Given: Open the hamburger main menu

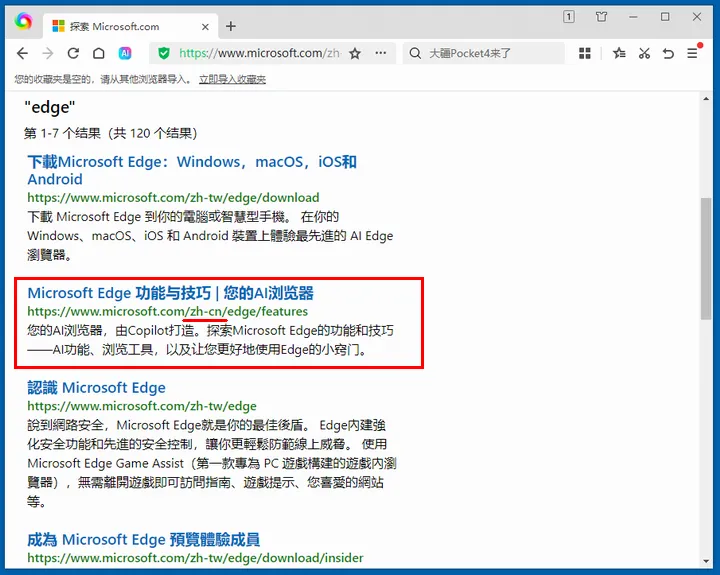Looking at the screenshot, I should point(692,54).
